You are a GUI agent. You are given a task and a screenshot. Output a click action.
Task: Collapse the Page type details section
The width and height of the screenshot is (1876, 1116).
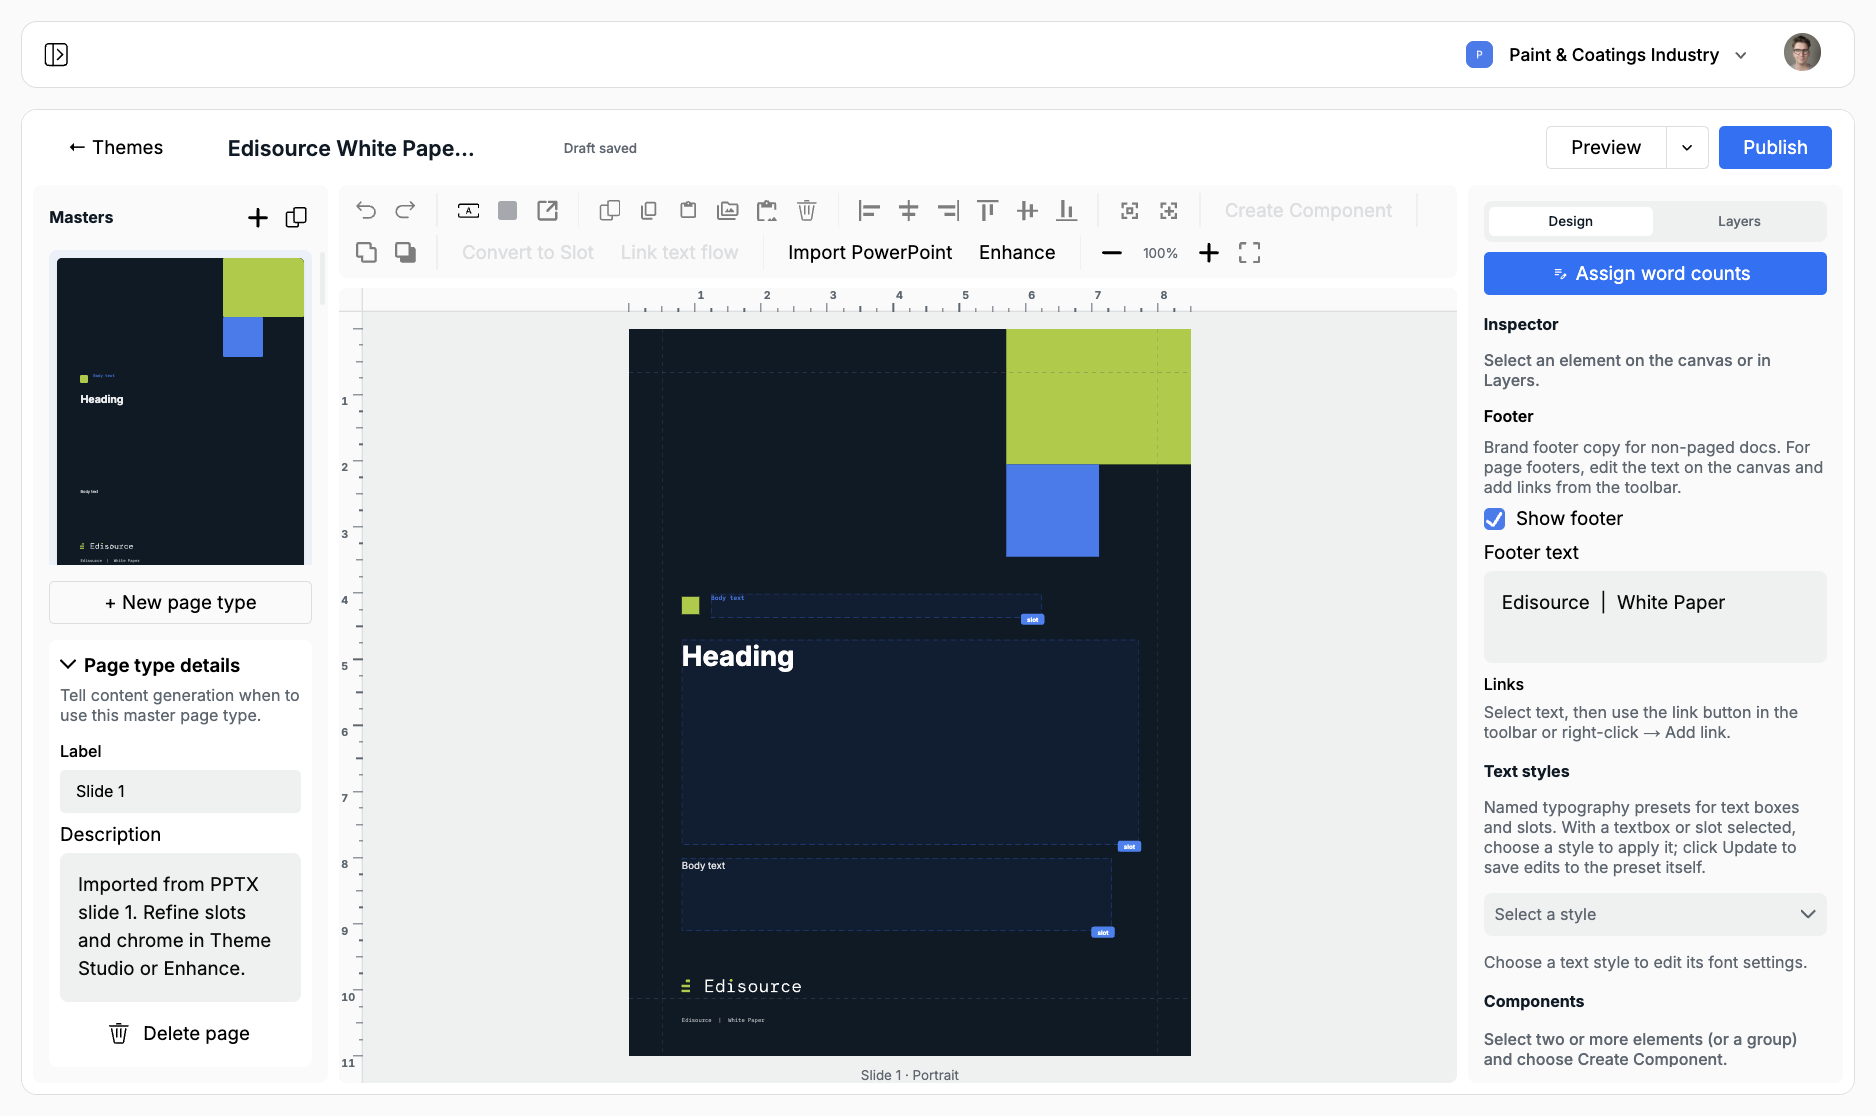pyautogui.click(x=150, y=665)
